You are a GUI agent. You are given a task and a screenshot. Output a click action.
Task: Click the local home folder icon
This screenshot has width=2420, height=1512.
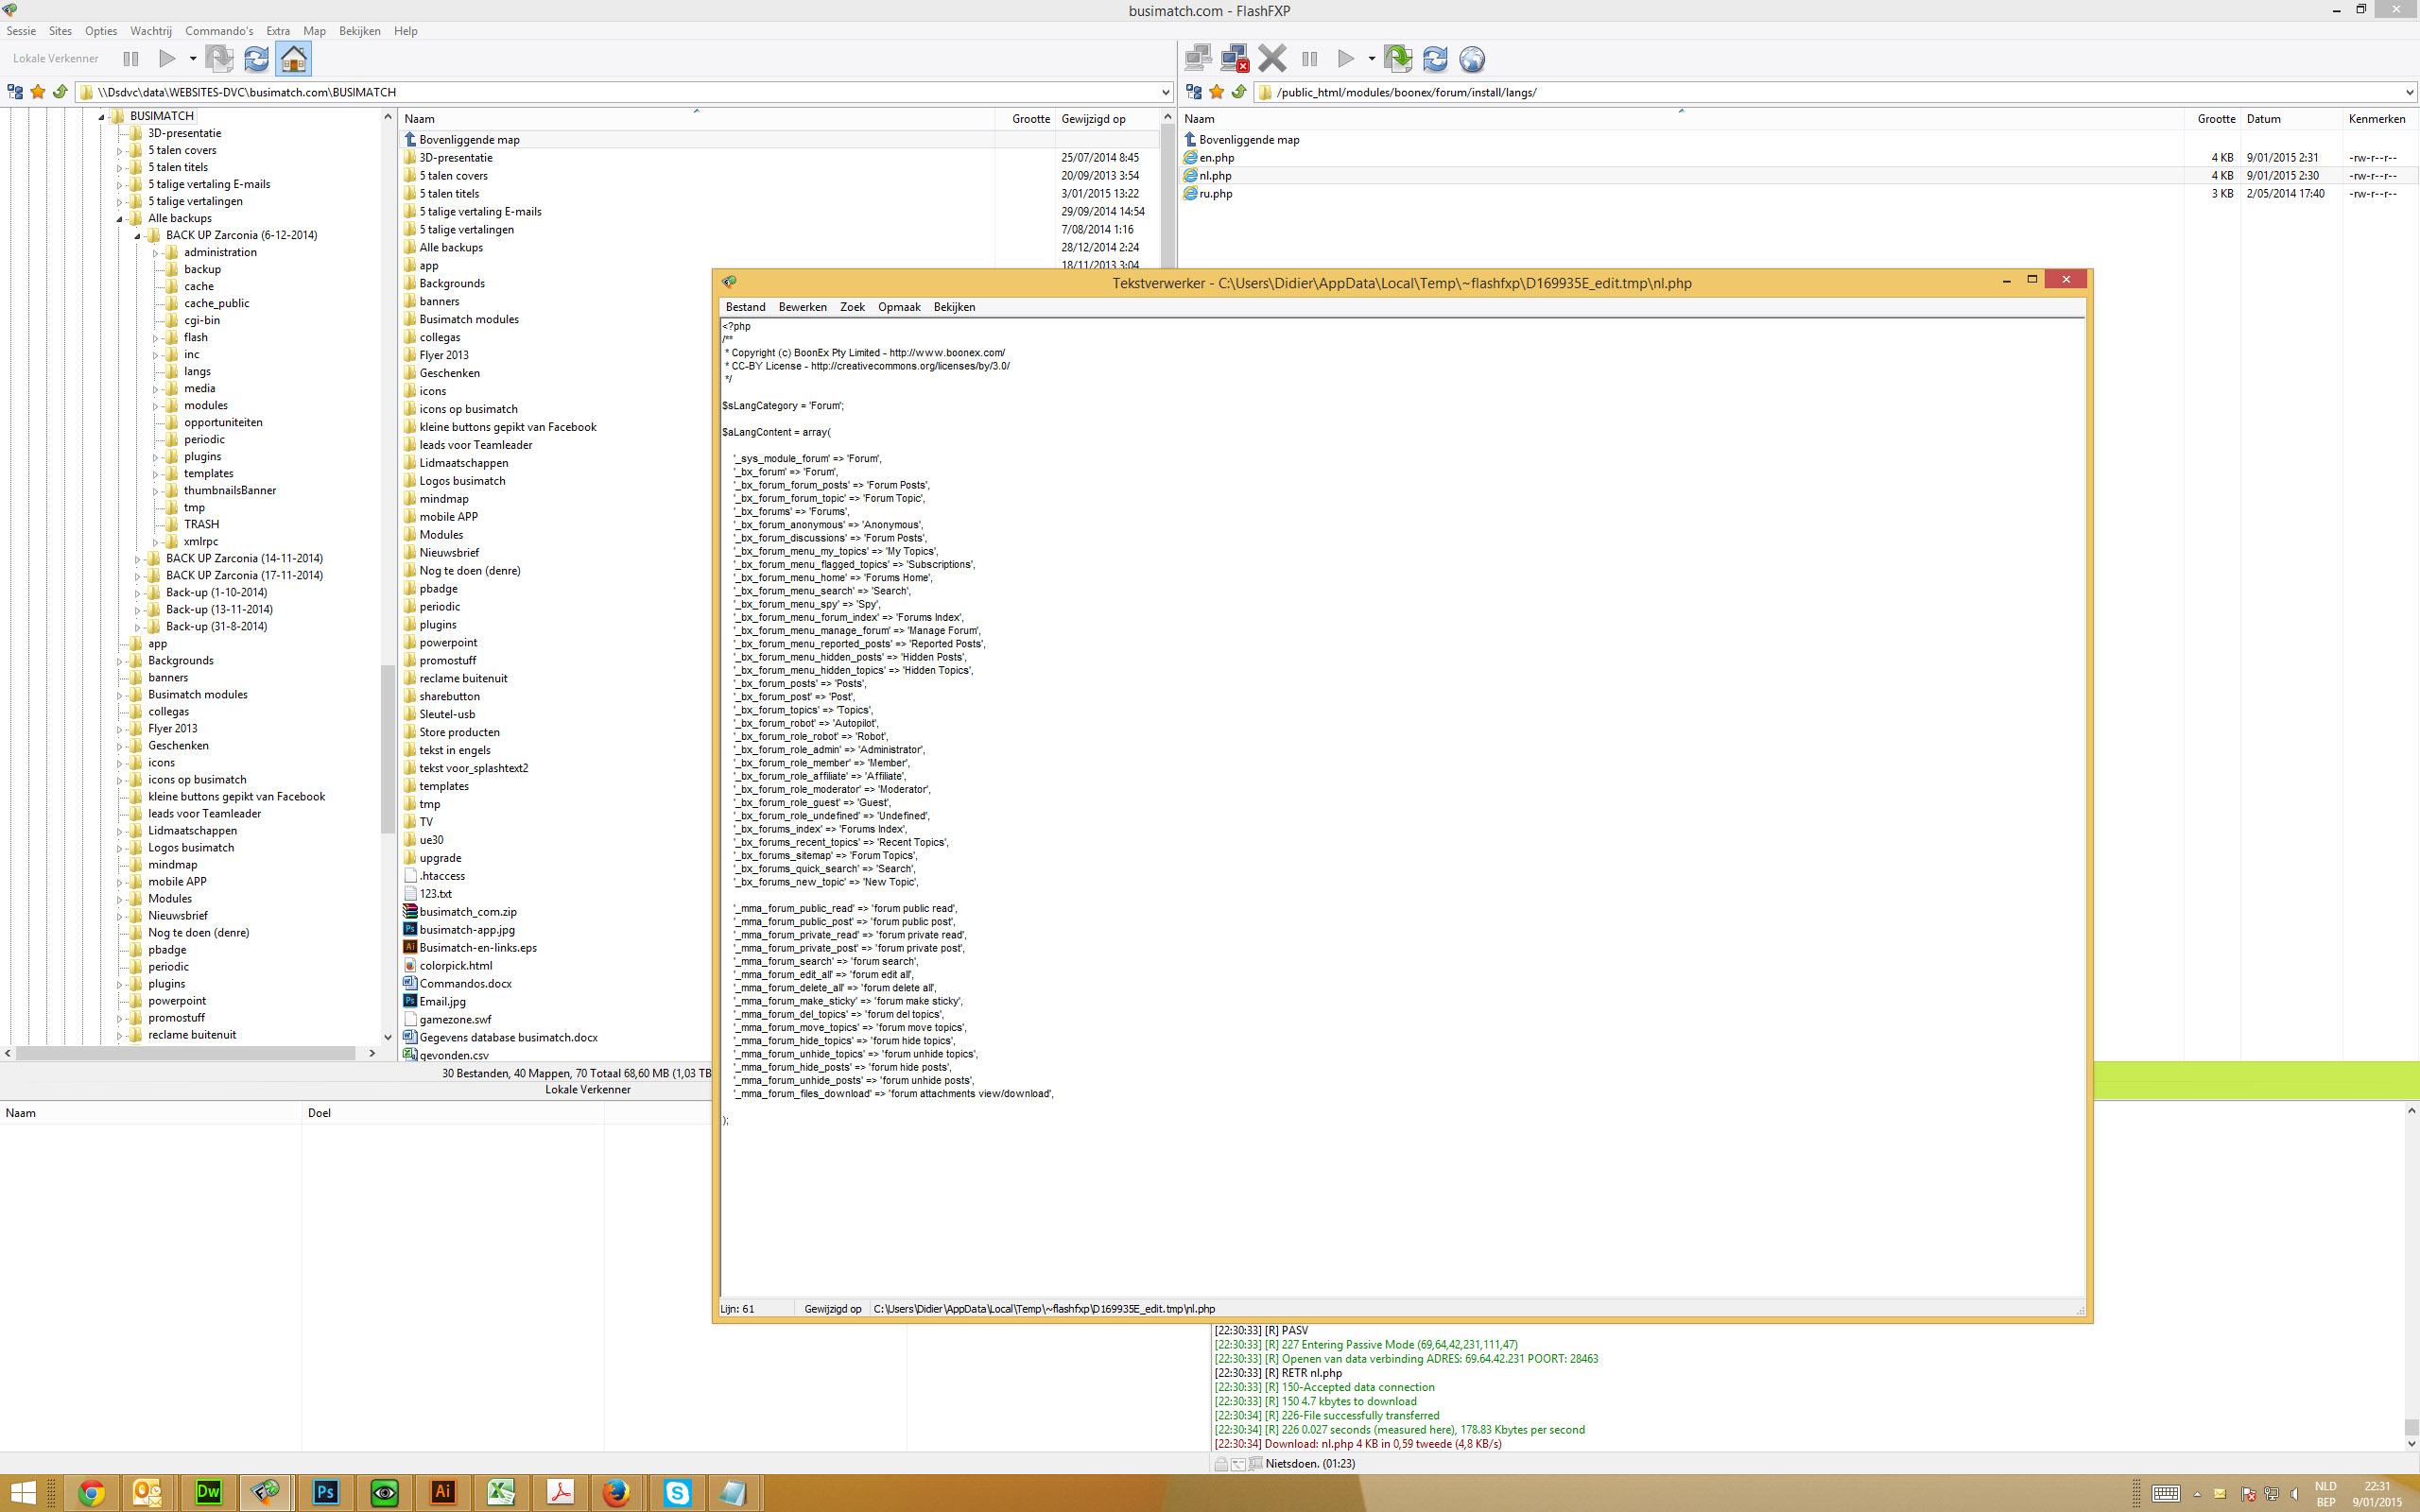click(x=293, y=59)
